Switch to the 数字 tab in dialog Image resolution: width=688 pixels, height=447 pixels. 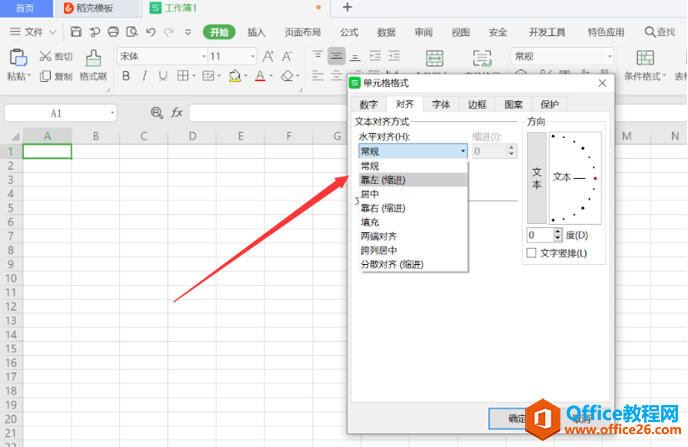pos(369,104)
